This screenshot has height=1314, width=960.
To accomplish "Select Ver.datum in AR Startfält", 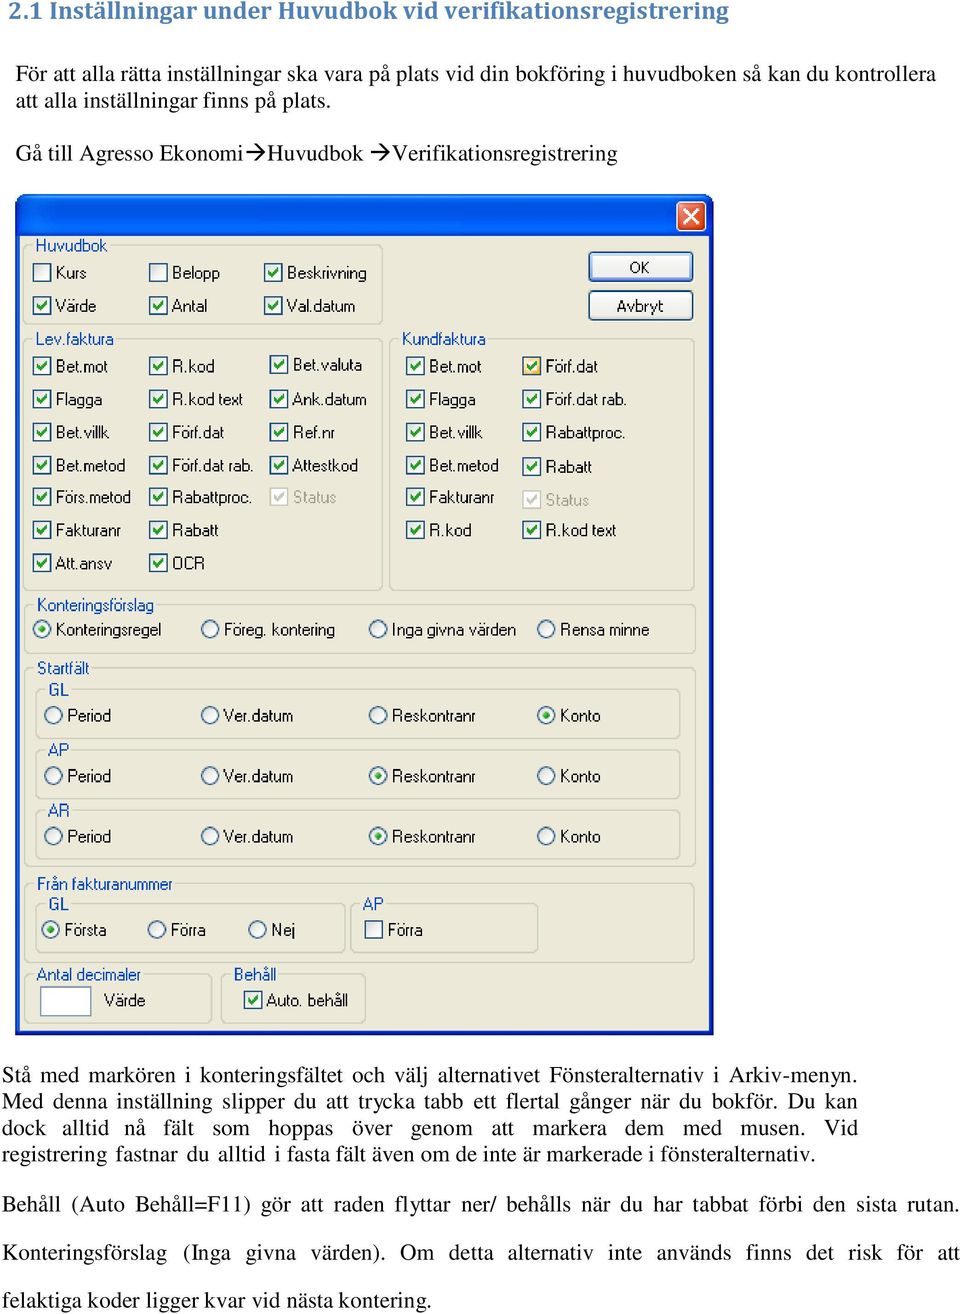I will 210,836.
